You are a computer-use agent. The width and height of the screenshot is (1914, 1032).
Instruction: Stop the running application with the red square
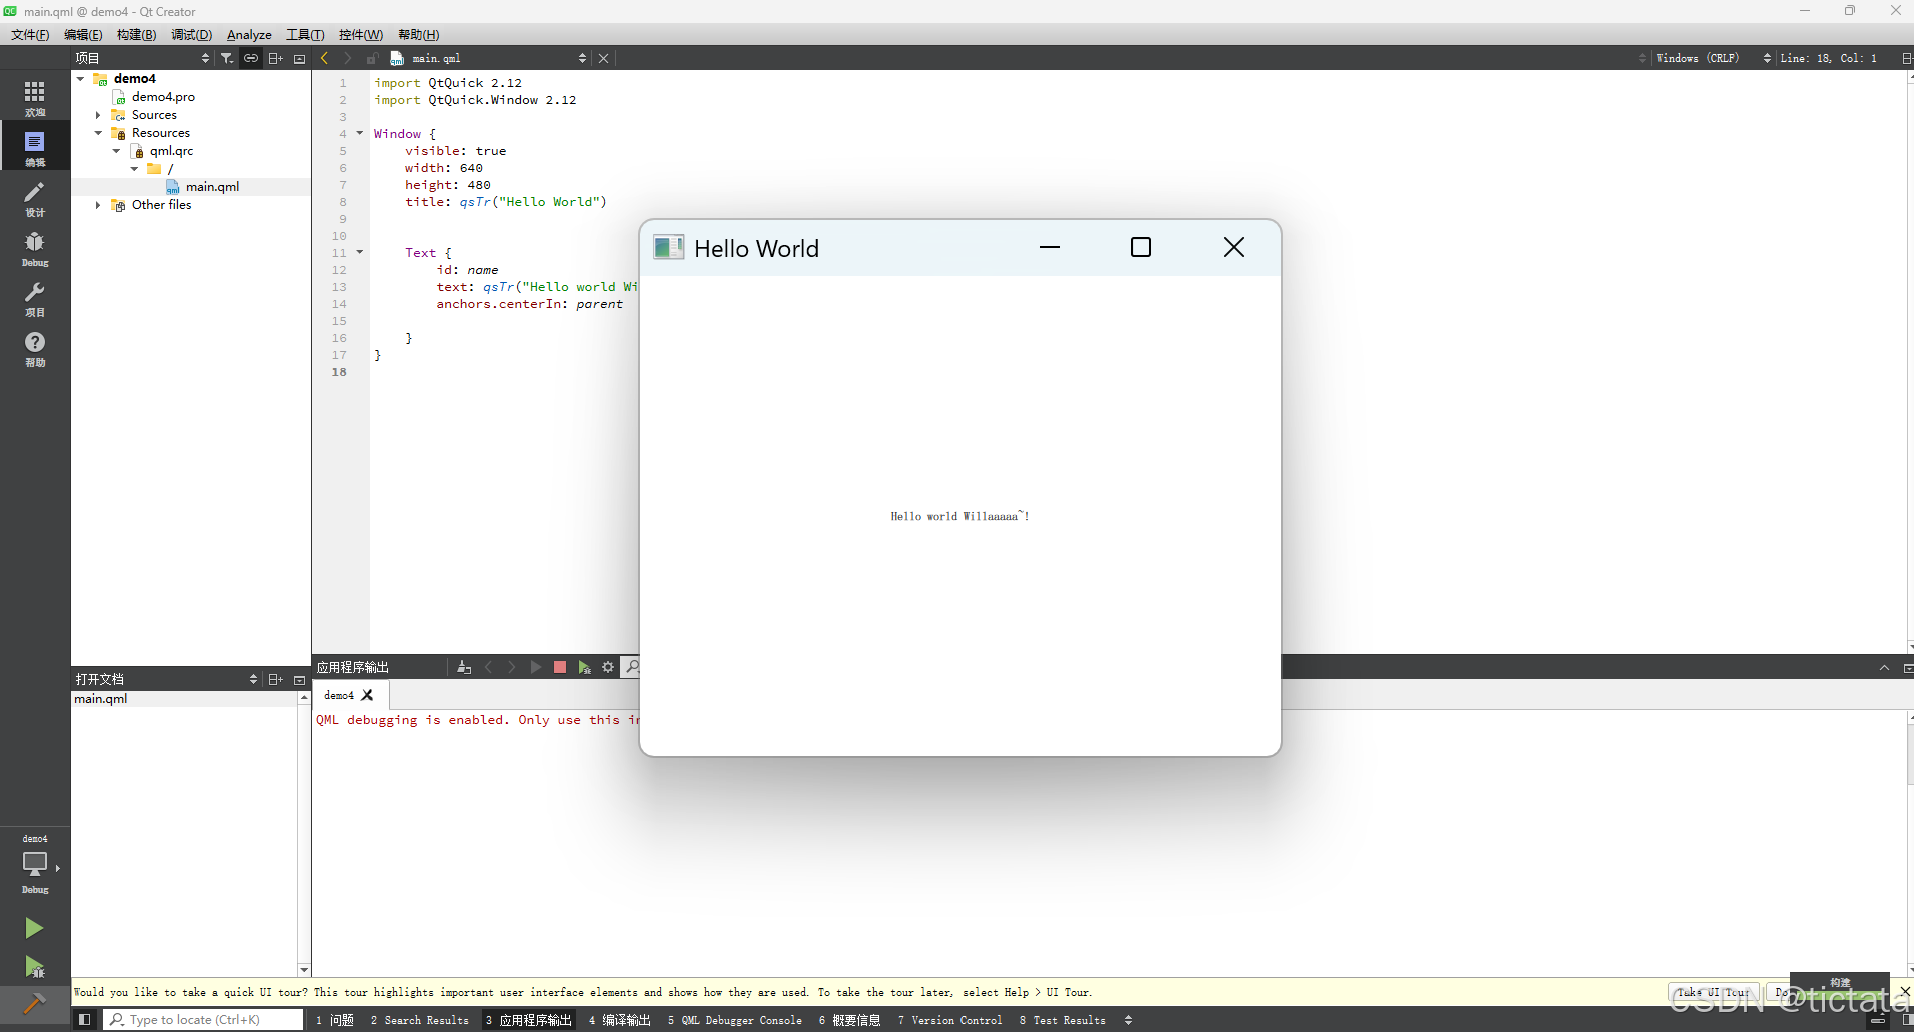point(559,667)
